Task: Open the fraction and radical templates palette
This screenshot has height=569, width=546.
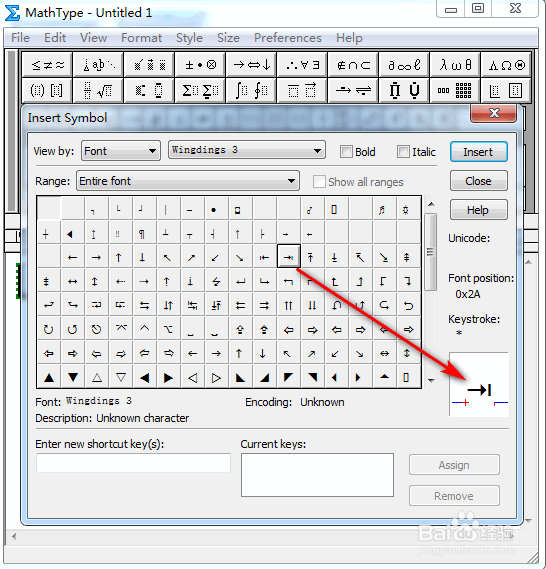Action: 98,90
